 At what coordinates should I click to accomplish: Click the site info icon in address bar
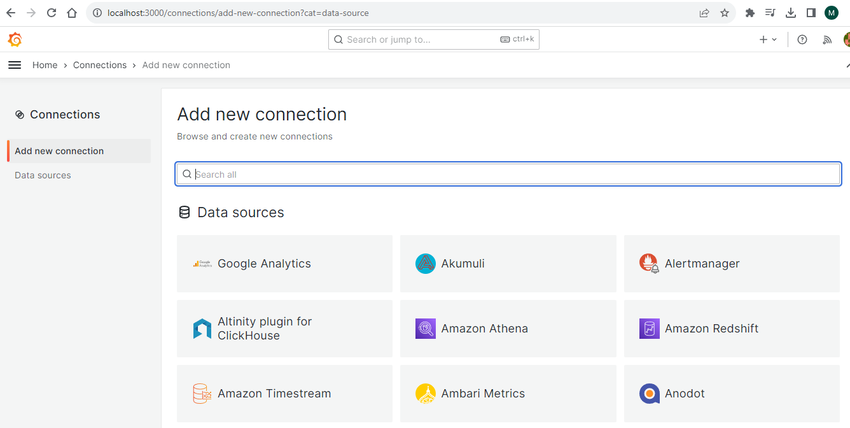coord(98,13)
